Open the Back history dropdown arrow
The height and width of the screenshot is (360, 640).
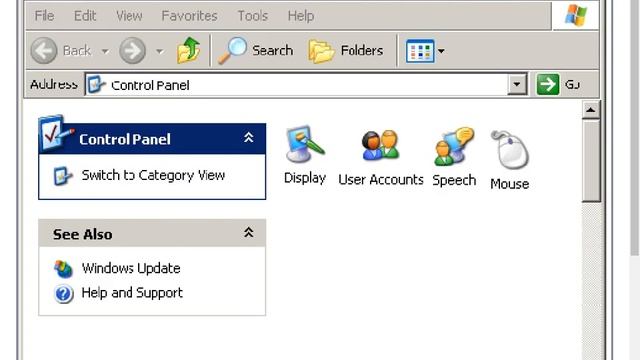[105, 51]
